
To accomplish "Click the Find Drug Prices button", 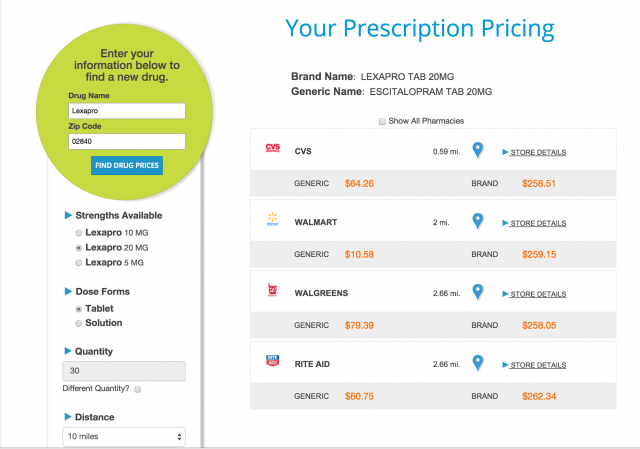I will [127, 165].
